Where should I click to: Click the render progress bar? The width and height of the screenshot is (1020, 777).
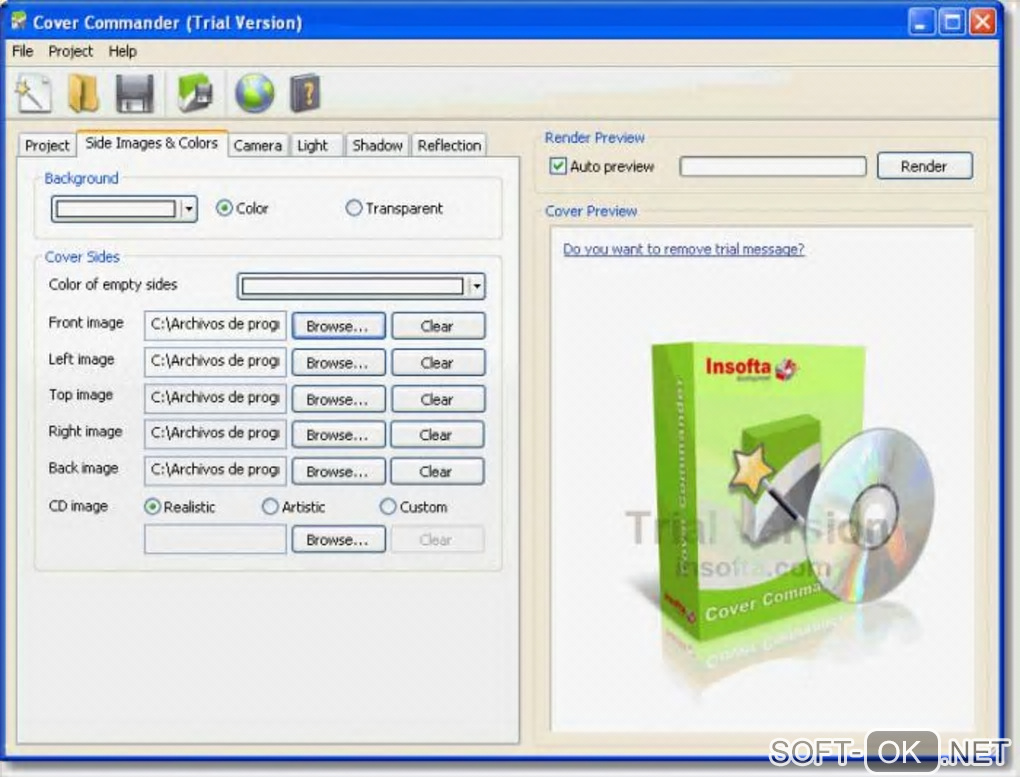coord(773,167)
